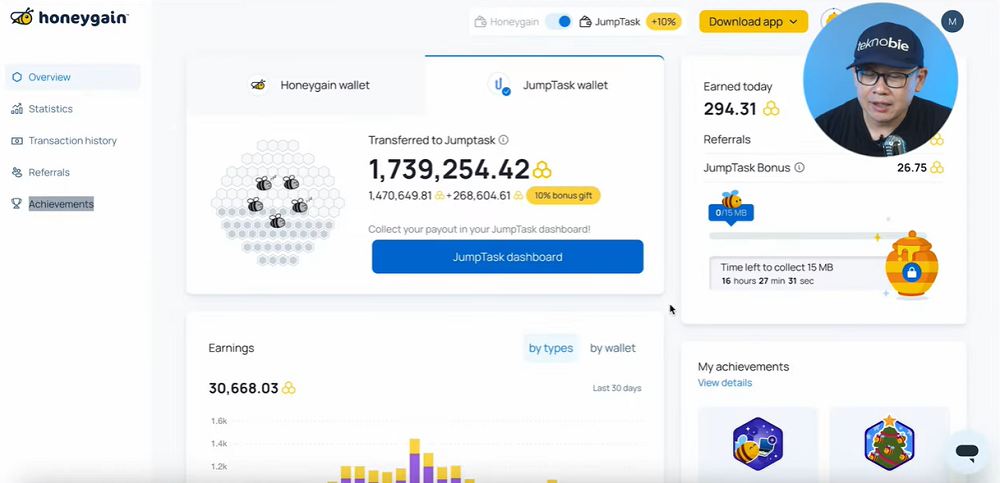1000x483 pixels.
Task: Click the credits icon next to 294.31
Action: click(771, 109)
